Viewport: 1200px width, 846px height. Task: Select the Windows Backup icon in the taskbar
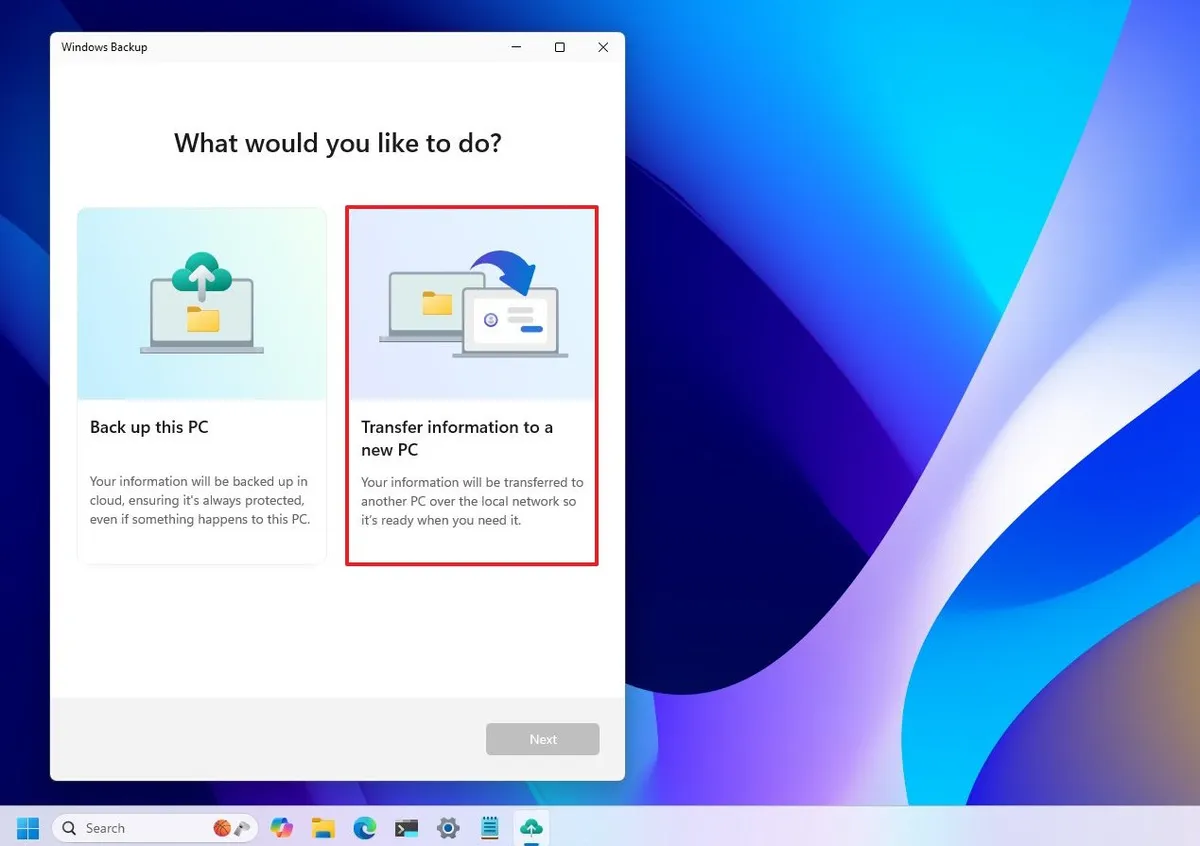(531, 828)
